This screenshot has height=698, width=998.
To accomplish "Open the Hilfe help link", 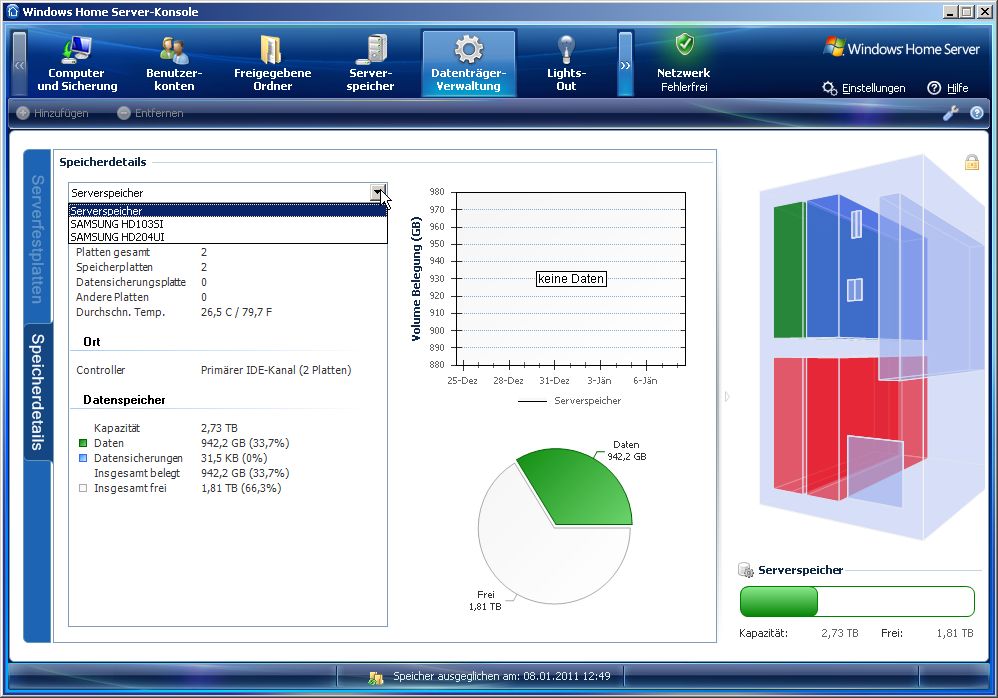I will pos(948,88).
